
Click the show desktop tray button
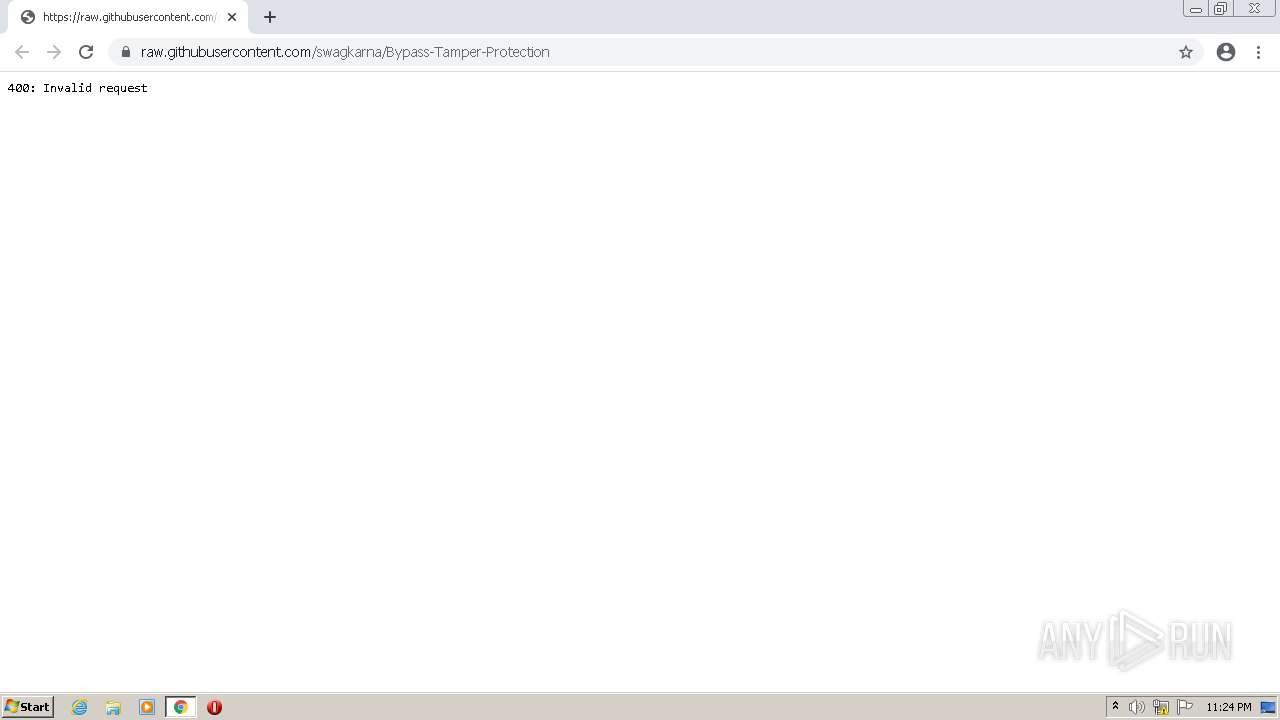[x=1268, y=707]
